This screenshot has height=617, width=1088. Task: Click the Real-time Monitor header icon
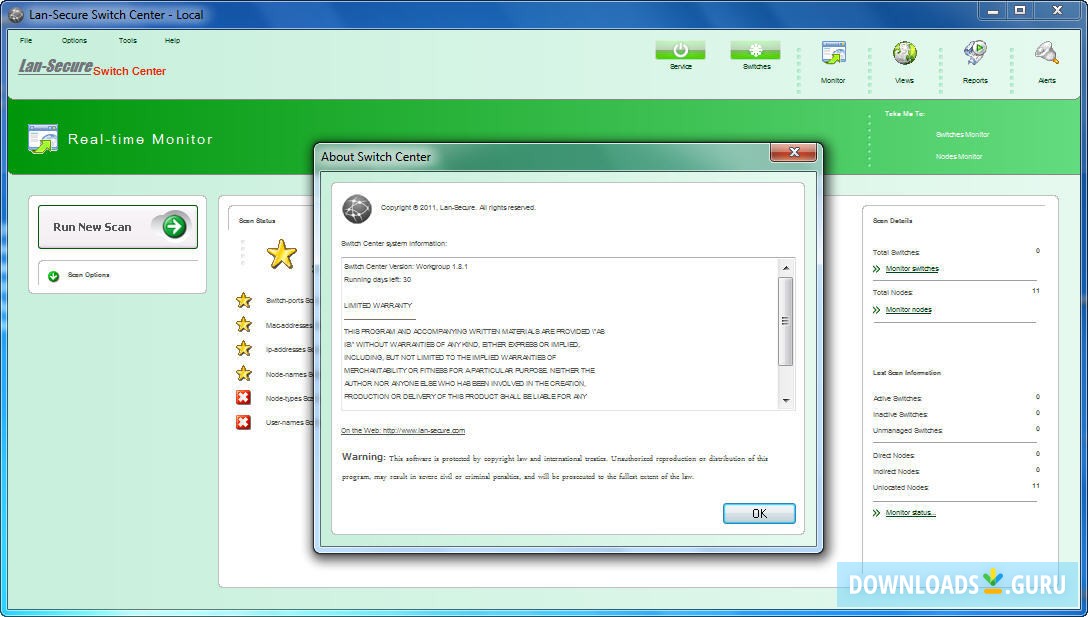click(x=43, y=139)
